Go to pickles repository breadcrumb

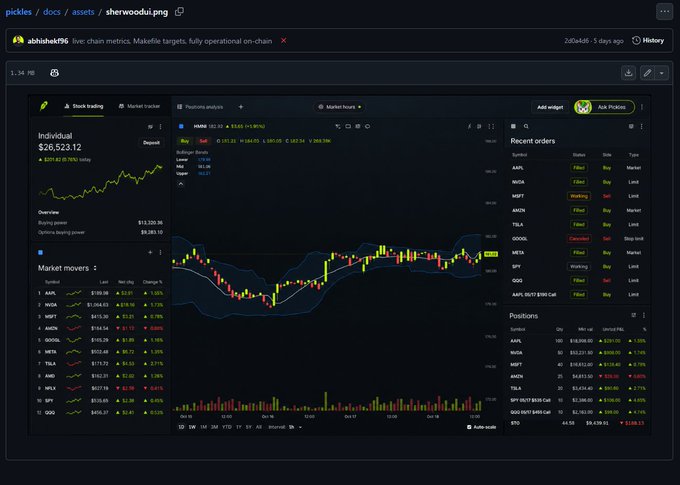click(x=18, y=12)
